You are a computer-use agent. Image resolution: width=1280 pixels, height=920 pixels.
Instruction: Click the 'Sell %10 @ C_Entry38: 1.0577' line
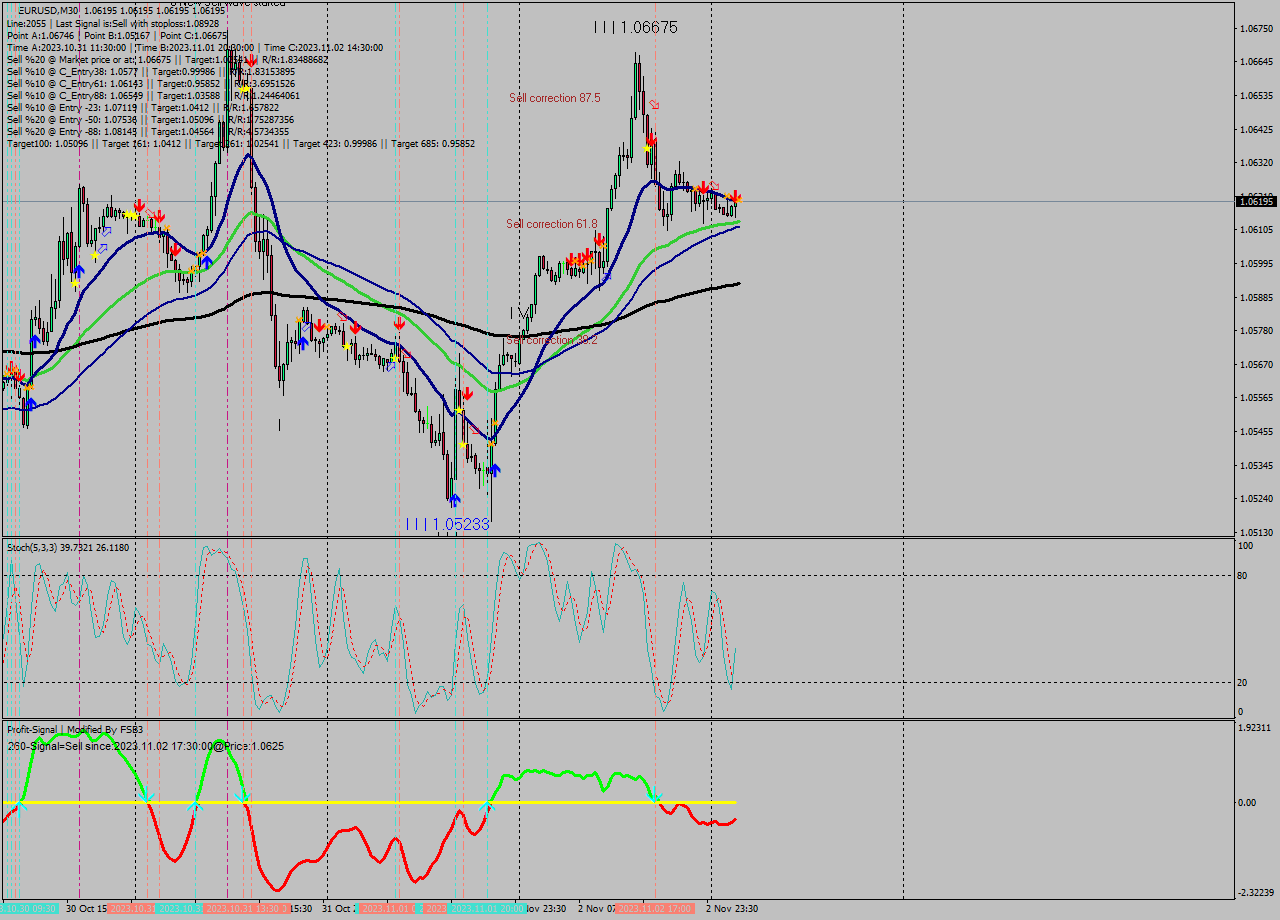coord(151,71)
